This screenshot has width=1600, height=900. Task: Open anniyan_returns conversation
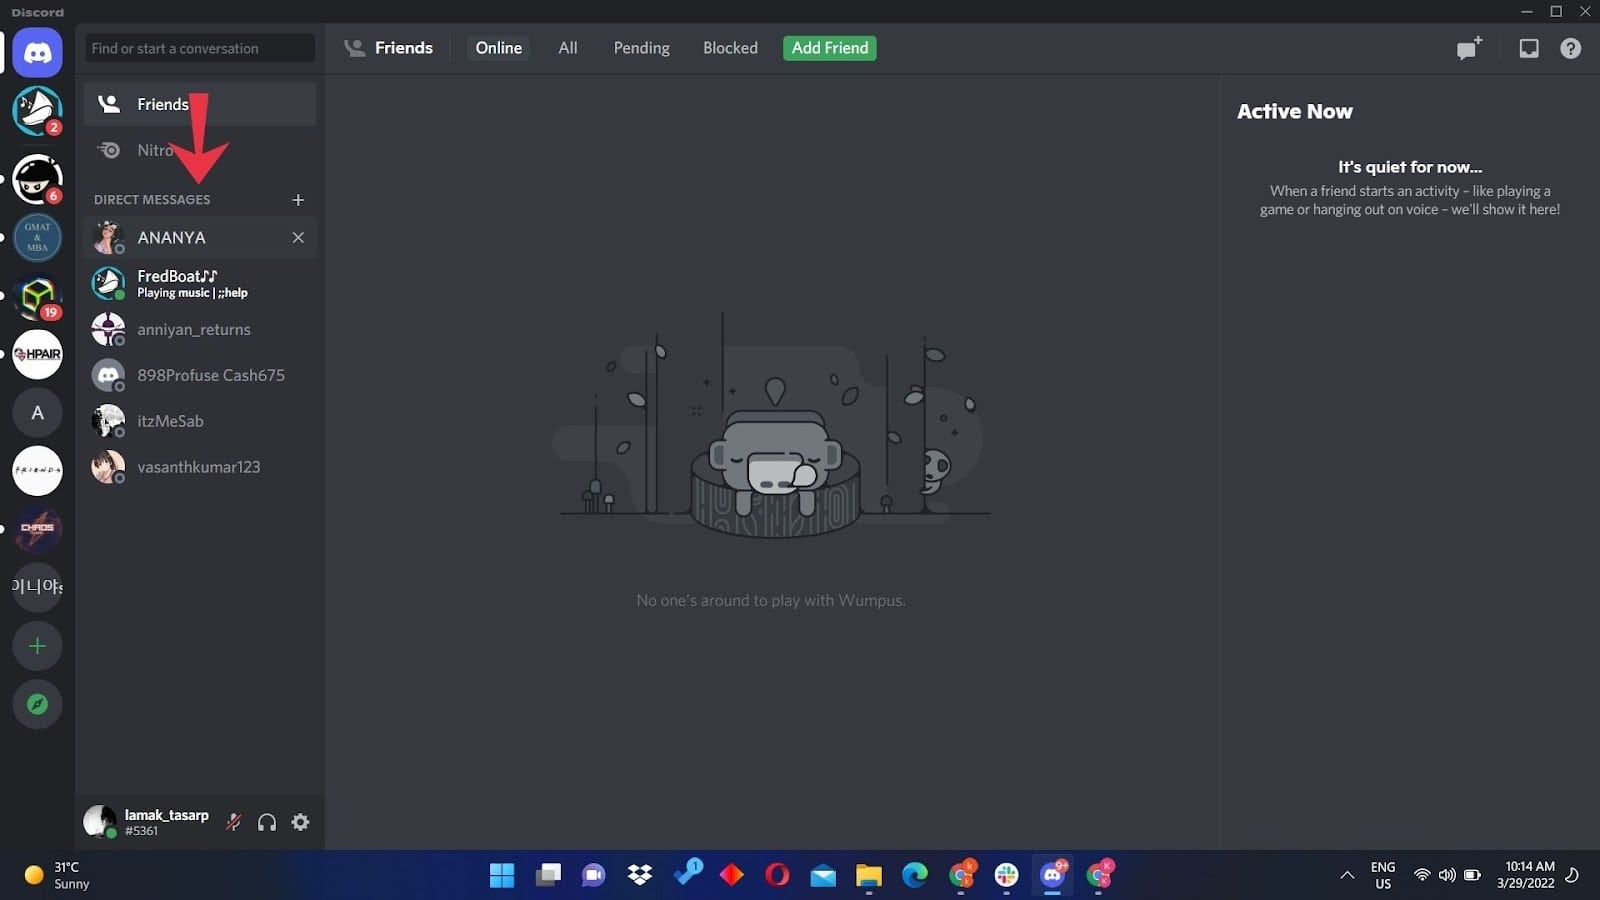click(x=200, y=329)
